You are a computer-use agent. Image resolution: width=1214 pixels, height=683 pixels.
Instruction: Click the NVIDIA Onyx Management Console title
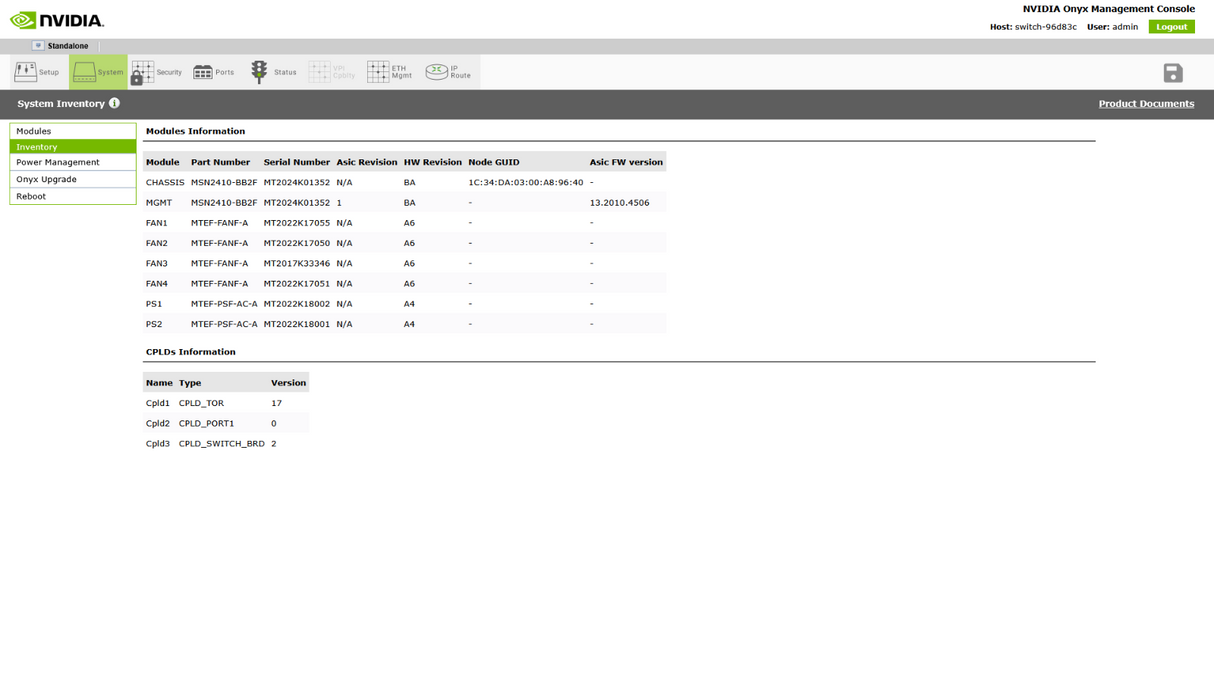pyautogui.click(x=1109, y=9)
